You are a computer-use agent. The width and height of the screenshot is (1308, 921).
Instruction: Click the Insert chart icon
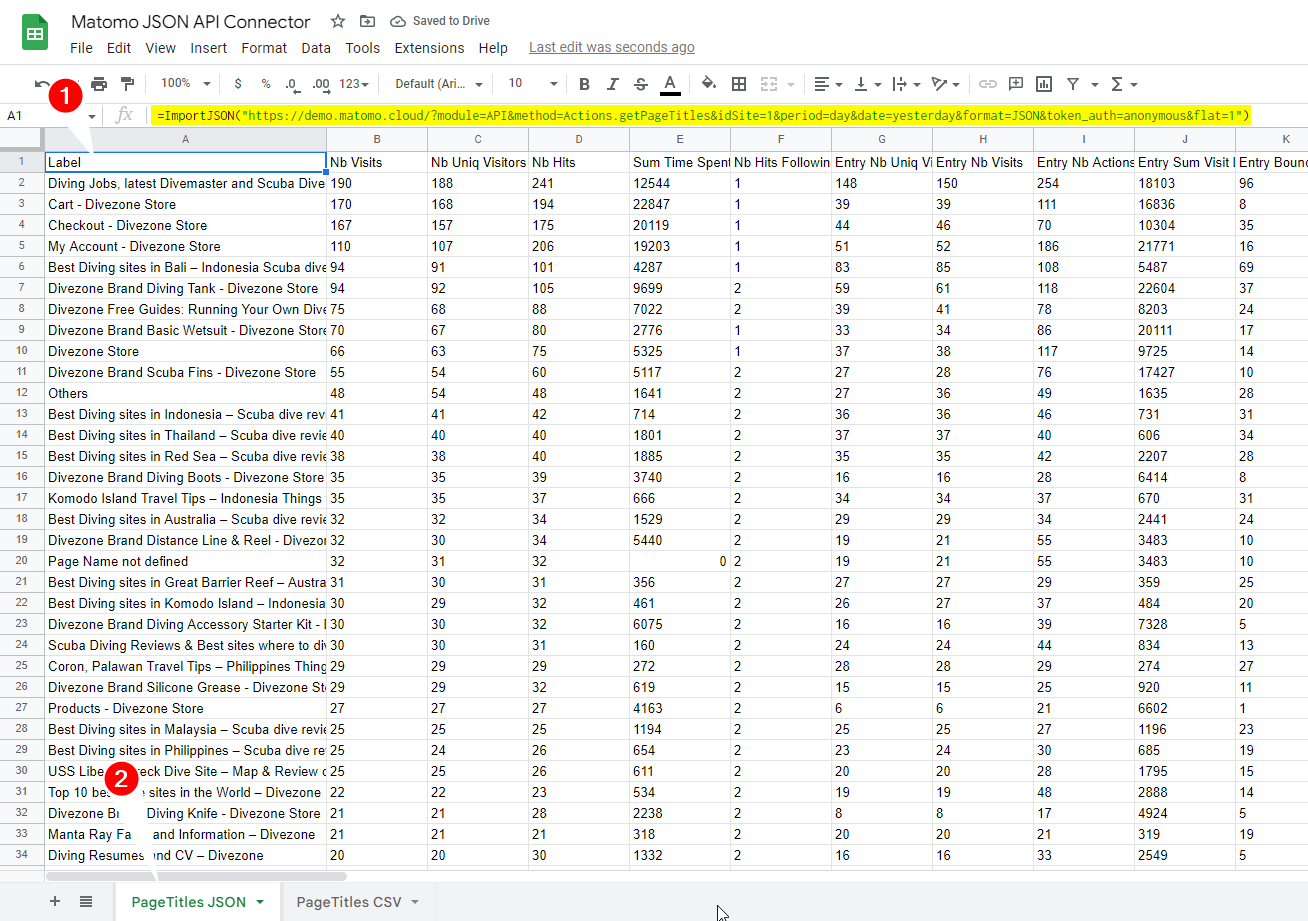click(x=1044, y=84)
